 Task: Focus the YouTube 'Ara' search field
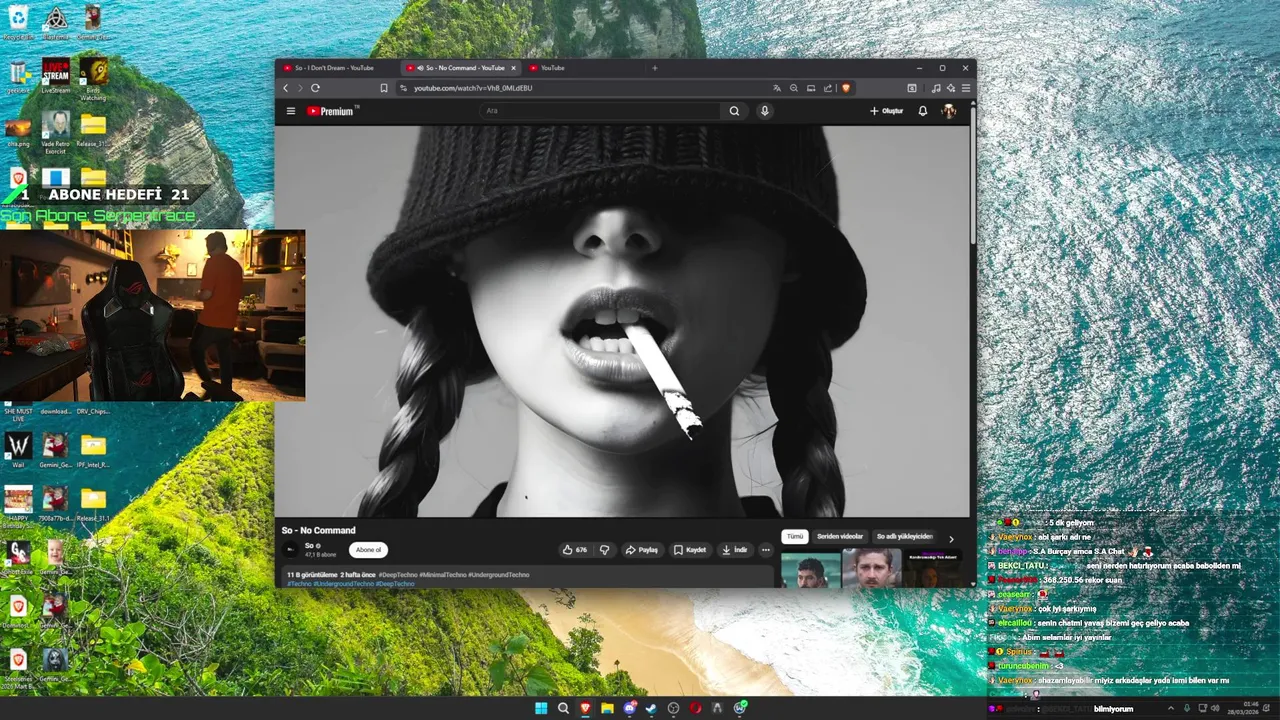click(x=600, y=111)
